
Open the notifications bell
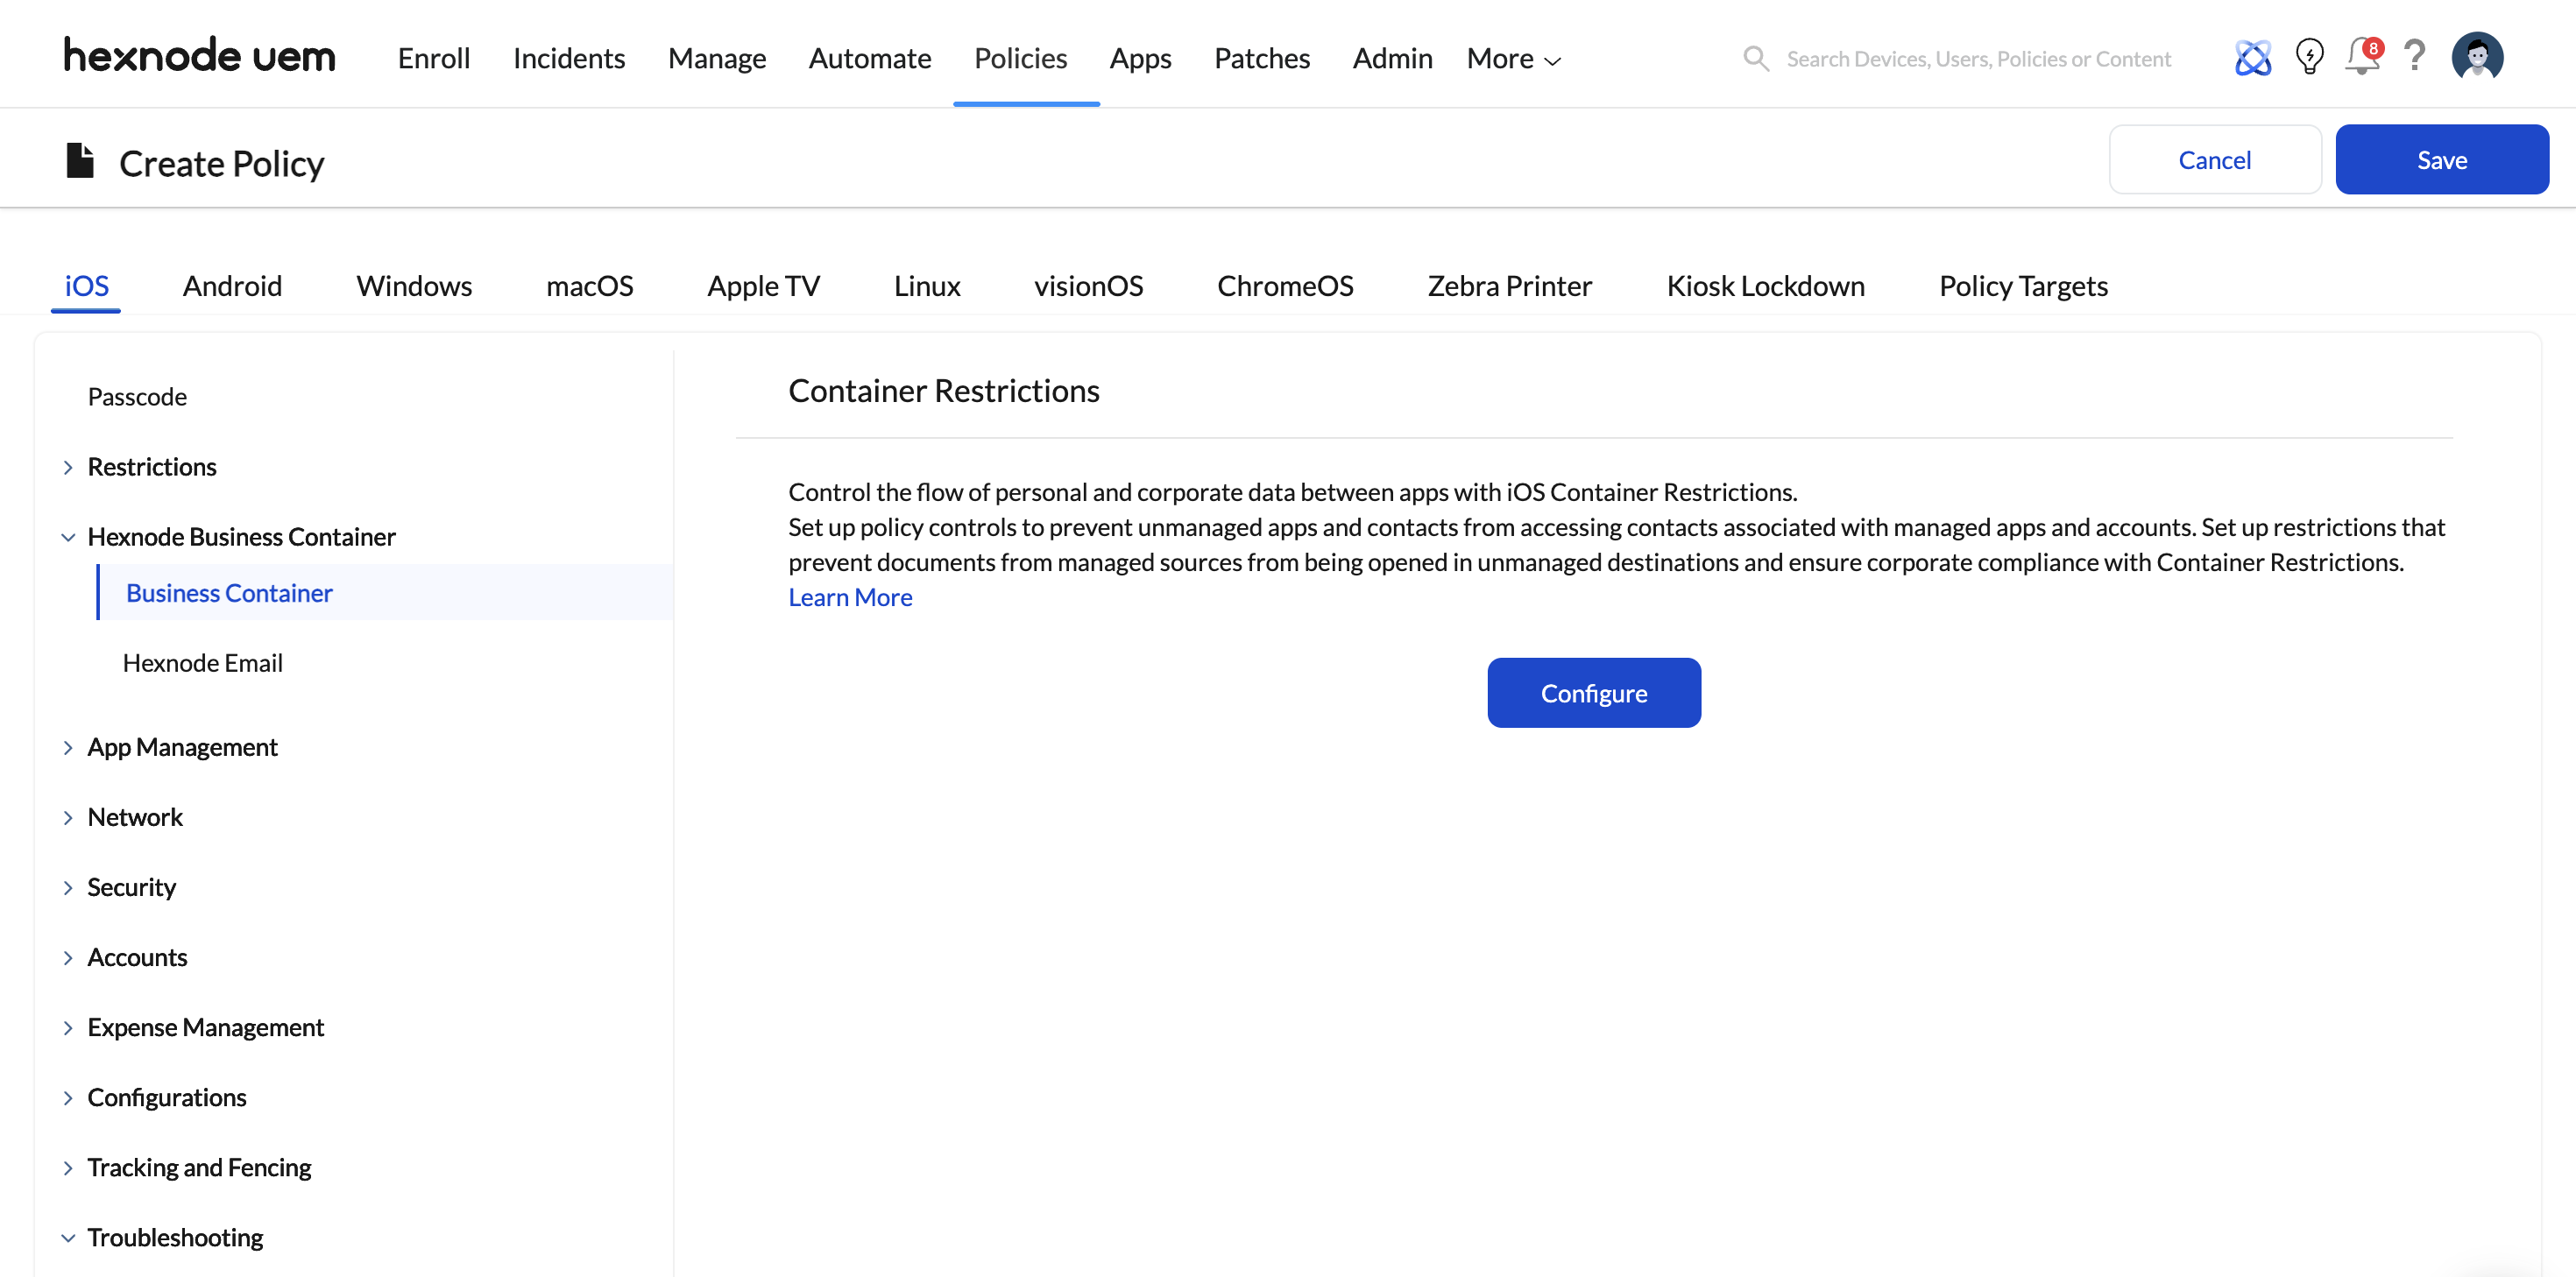point(2362,57)
